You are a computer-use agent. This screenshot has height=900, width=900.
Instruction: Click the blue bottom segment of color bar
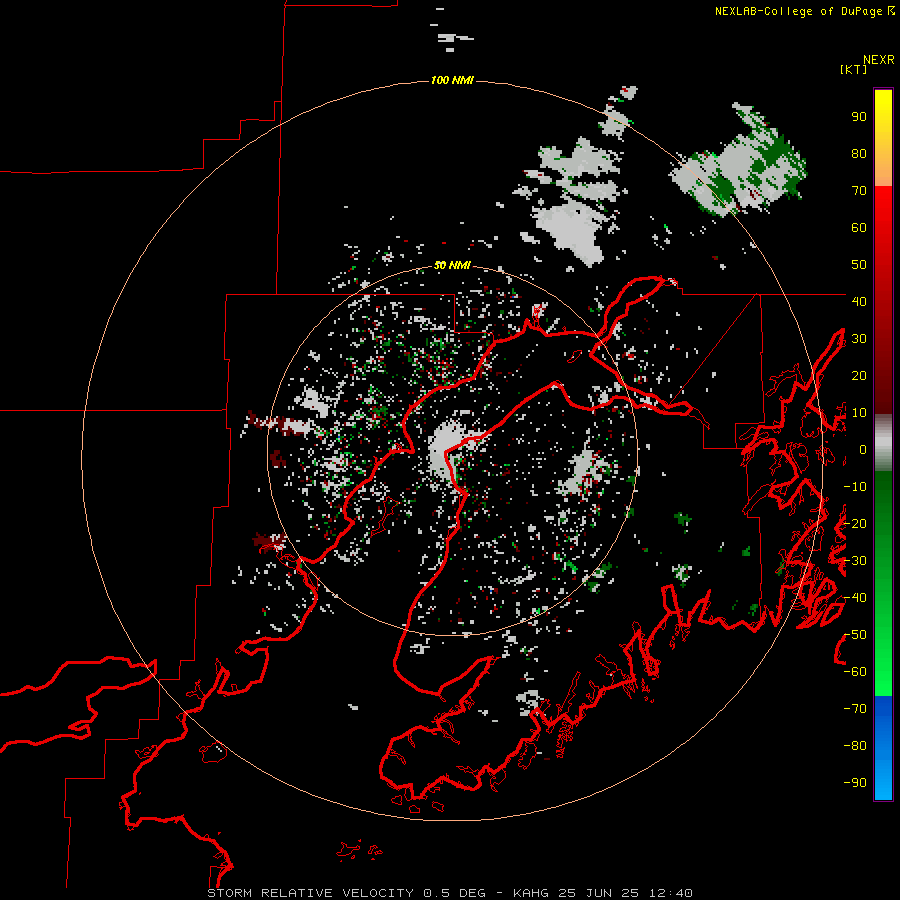883,748
